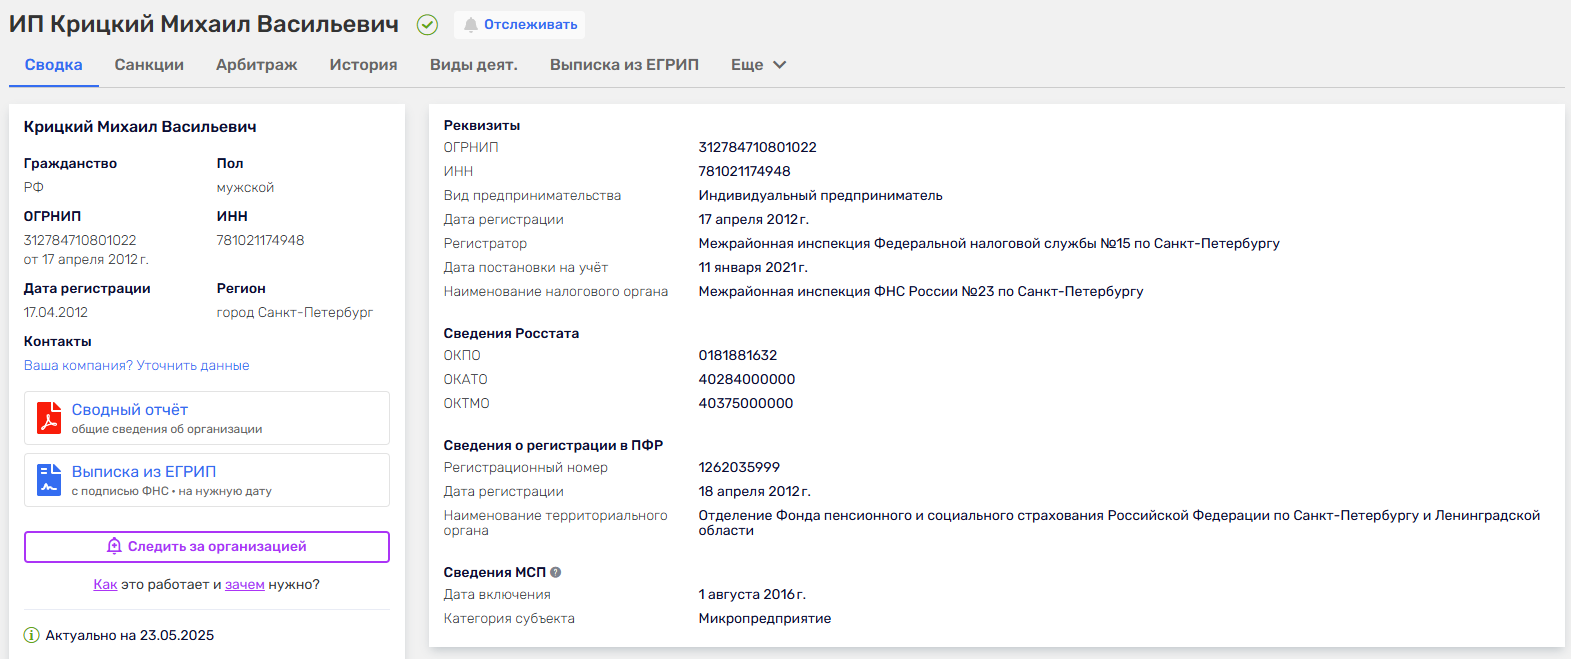
Task: Open the Сводный отчёт link
Action: [x=130, y=410]
